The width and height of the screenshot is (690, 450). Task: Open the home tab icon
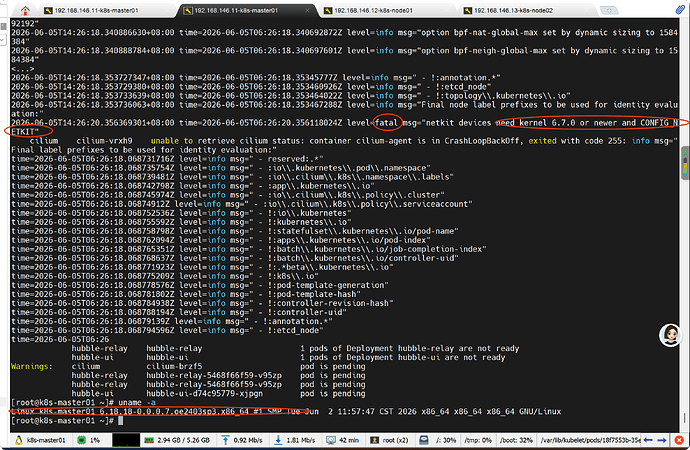click(25, 11)
